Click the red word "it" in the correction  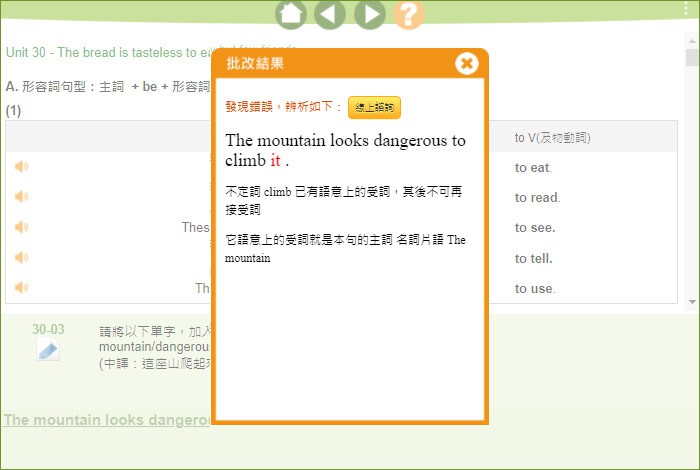(x=275, y=161)
